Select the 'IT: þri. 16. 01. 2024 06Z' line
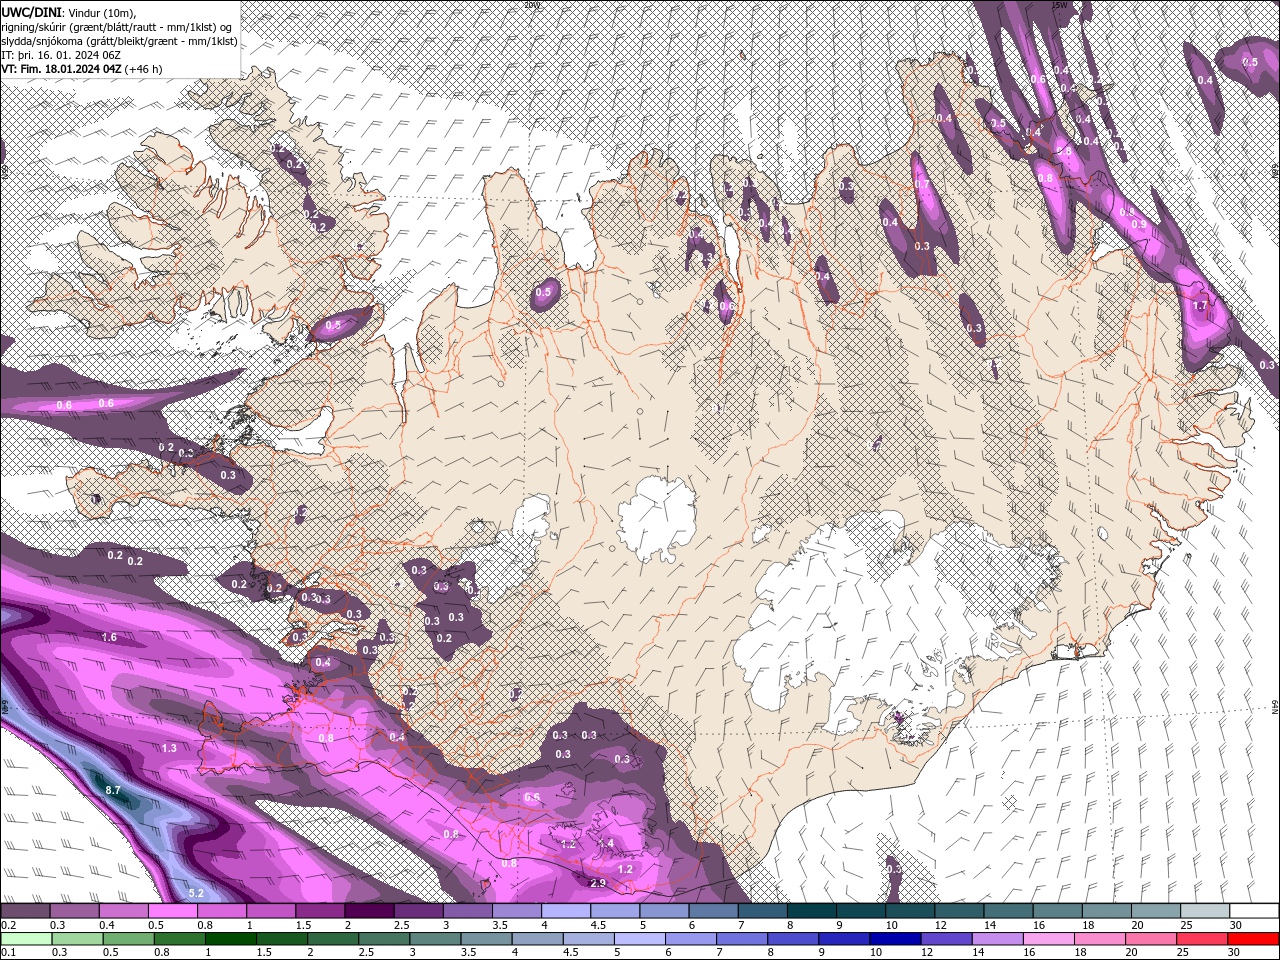Screen dimensions: 1280x960 (62, 55)
